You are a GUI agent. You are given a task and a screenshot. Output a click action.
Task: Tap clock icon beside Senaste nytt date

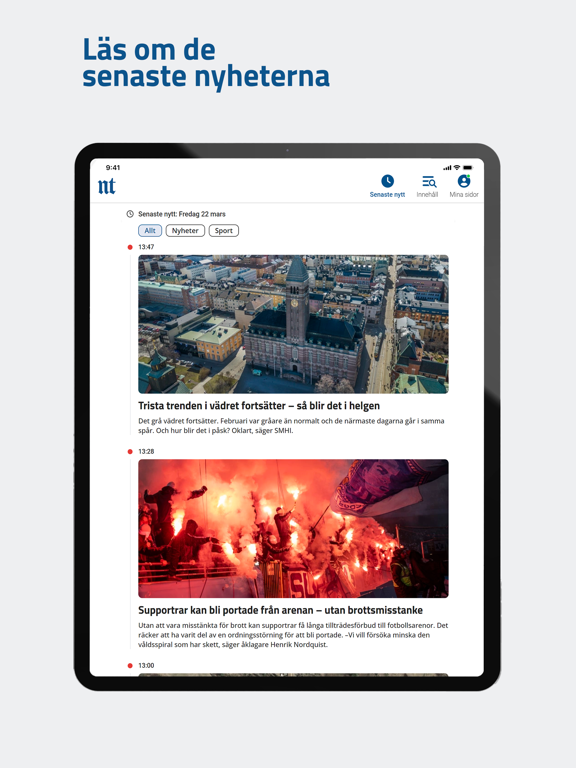[x=130, y=214]
